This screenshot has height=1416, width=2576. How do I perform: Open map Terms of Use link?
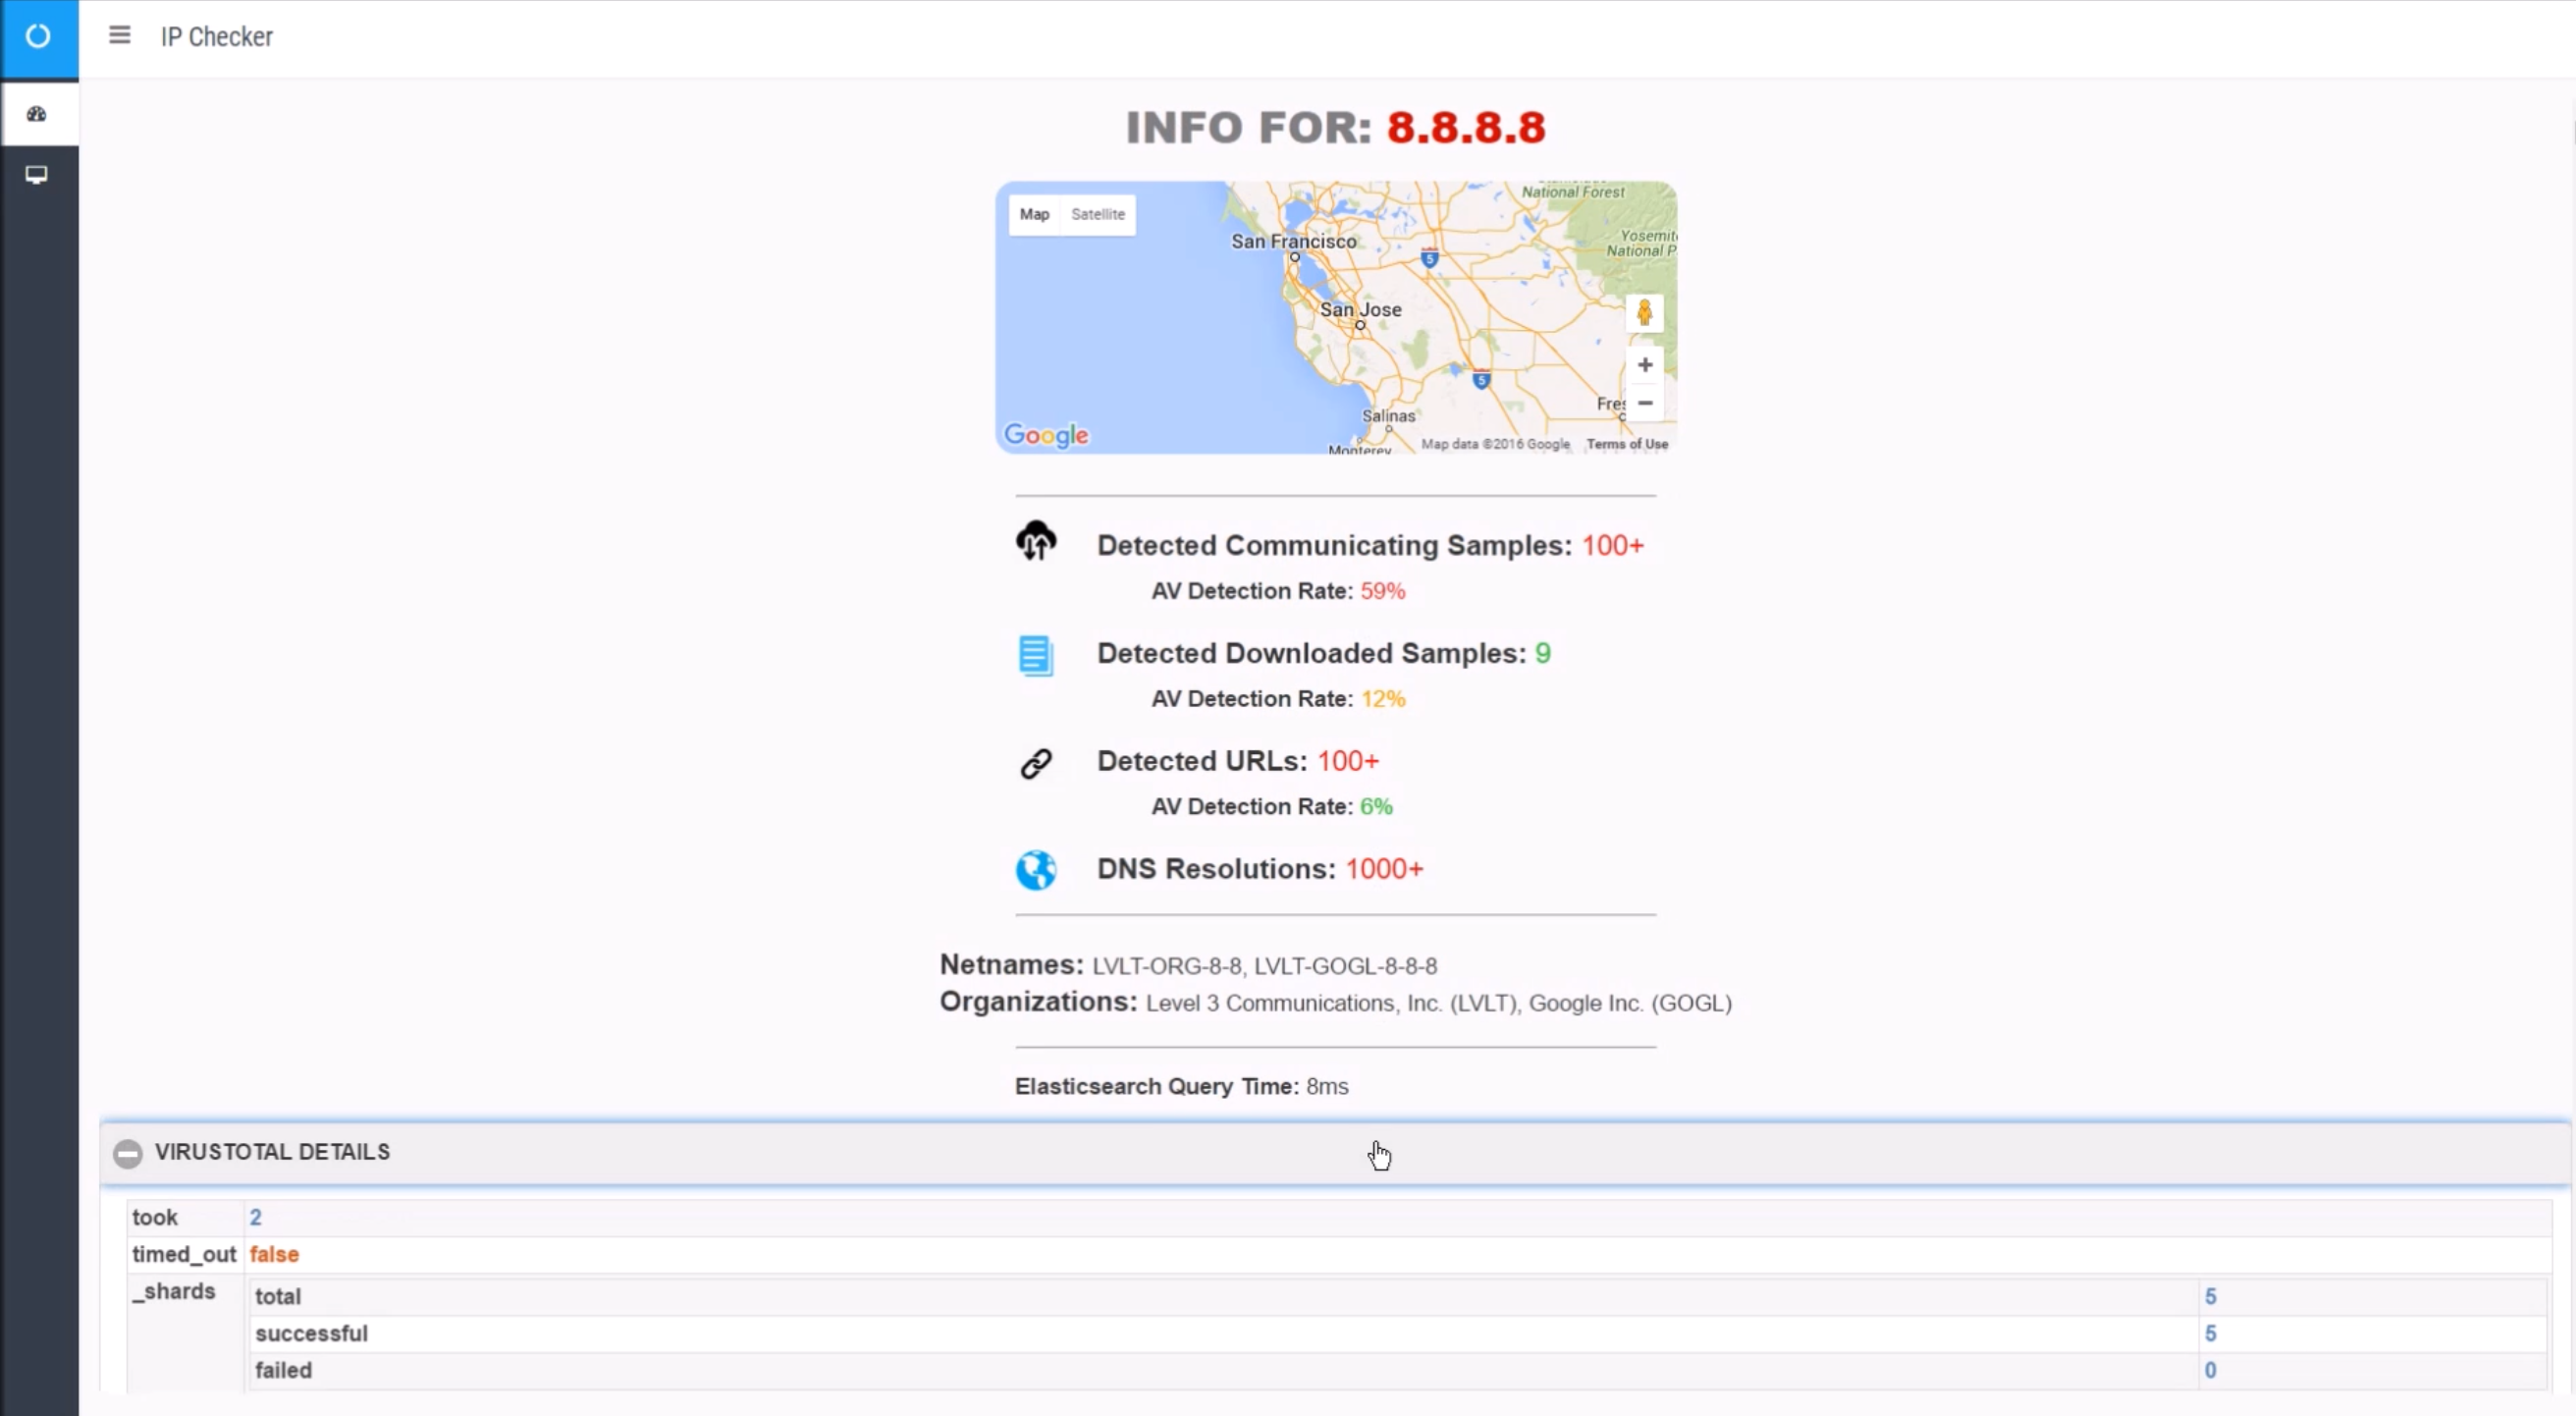click(x=1626, y=444)
